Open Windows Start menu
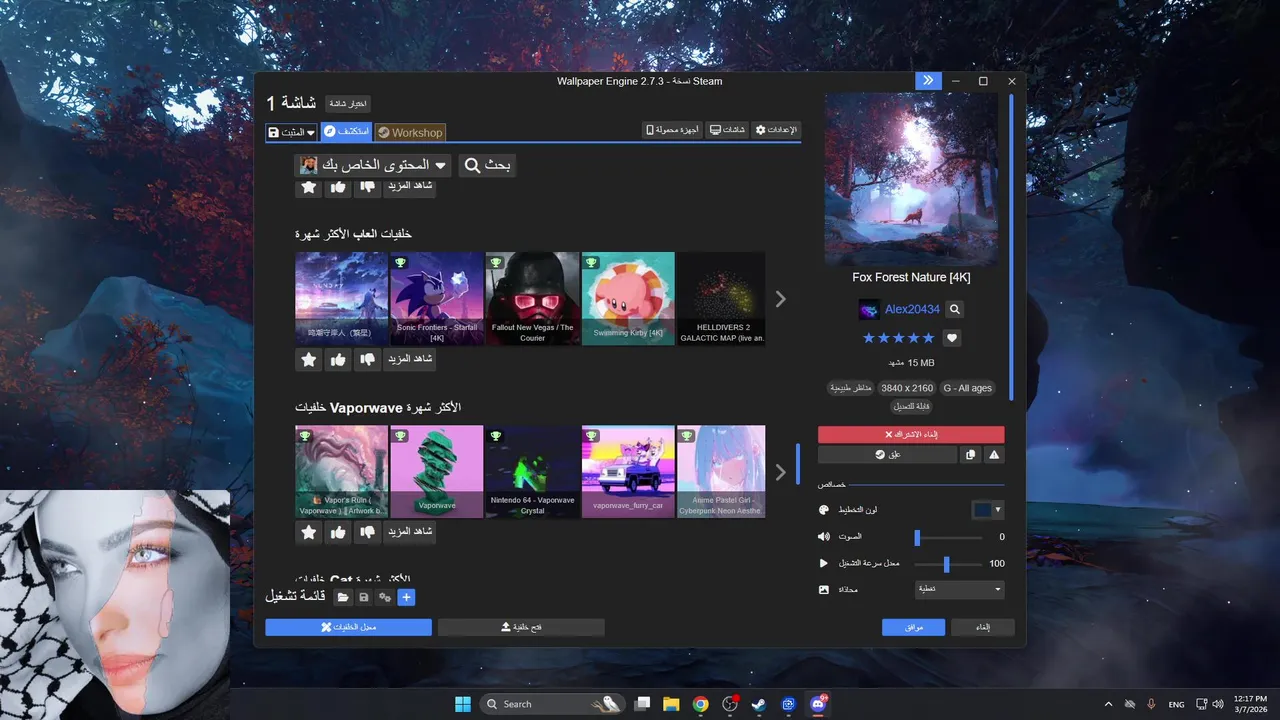This screenshot has width=1280, height=720. [x=463, y=704]
